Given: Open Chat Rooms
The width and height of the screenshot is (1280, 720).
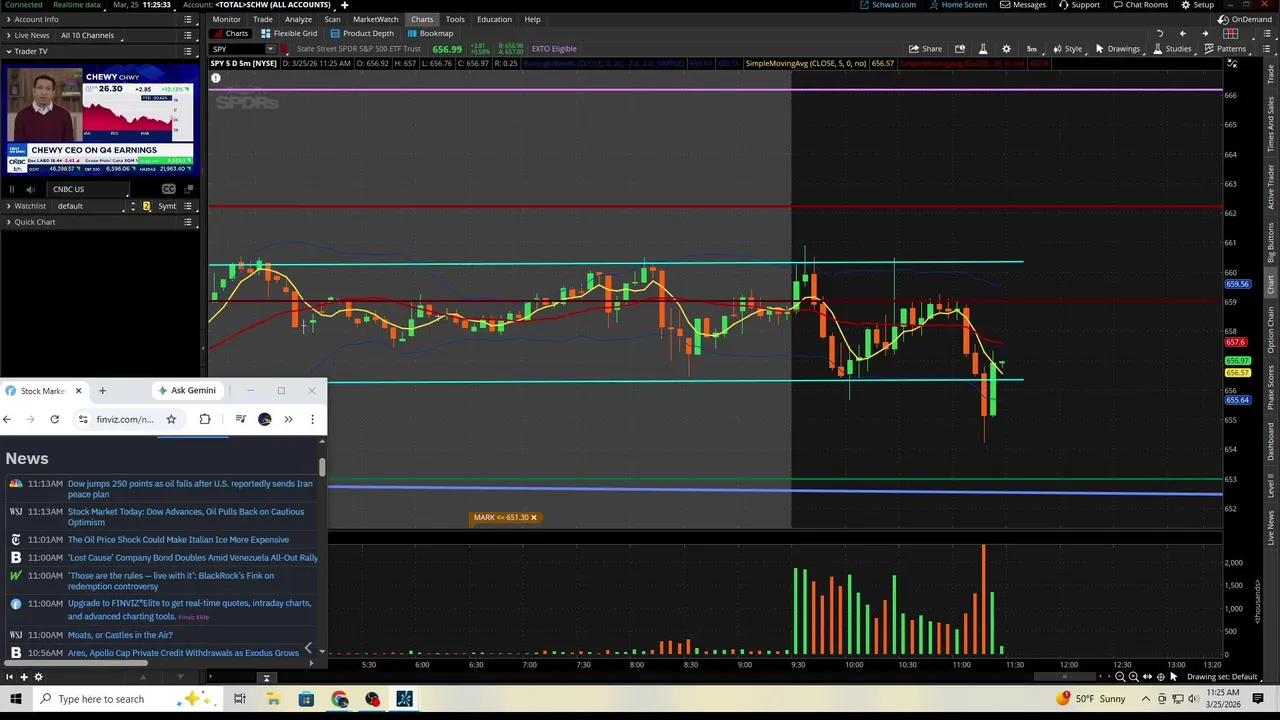Looking at the screenshot, I should coord(1141,5).
